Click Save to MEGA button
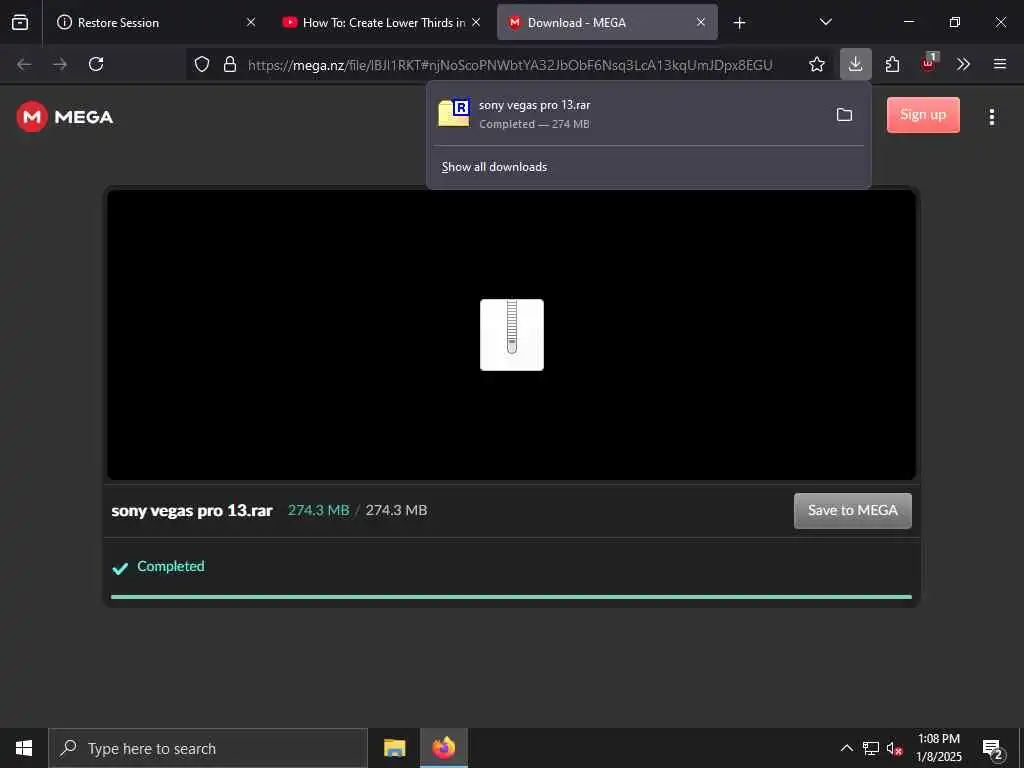The width and height of the screenshot is (1024, 768). [853, 511]
